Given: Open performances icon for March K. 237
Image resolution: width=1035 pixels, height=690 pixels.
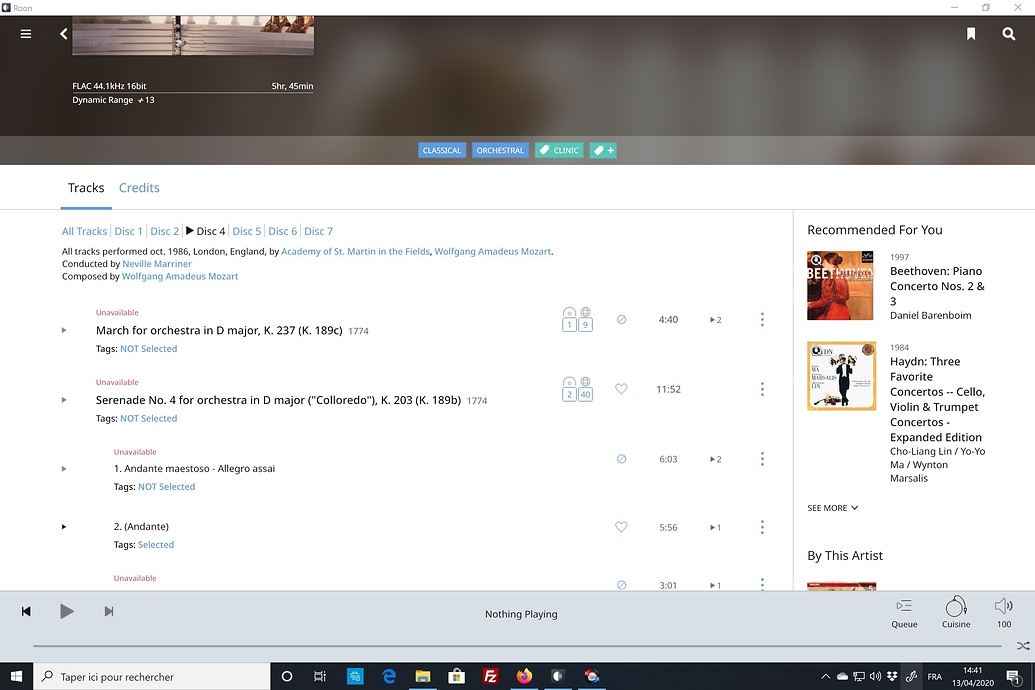Looking at the screenshot, I should click(569, 319).
